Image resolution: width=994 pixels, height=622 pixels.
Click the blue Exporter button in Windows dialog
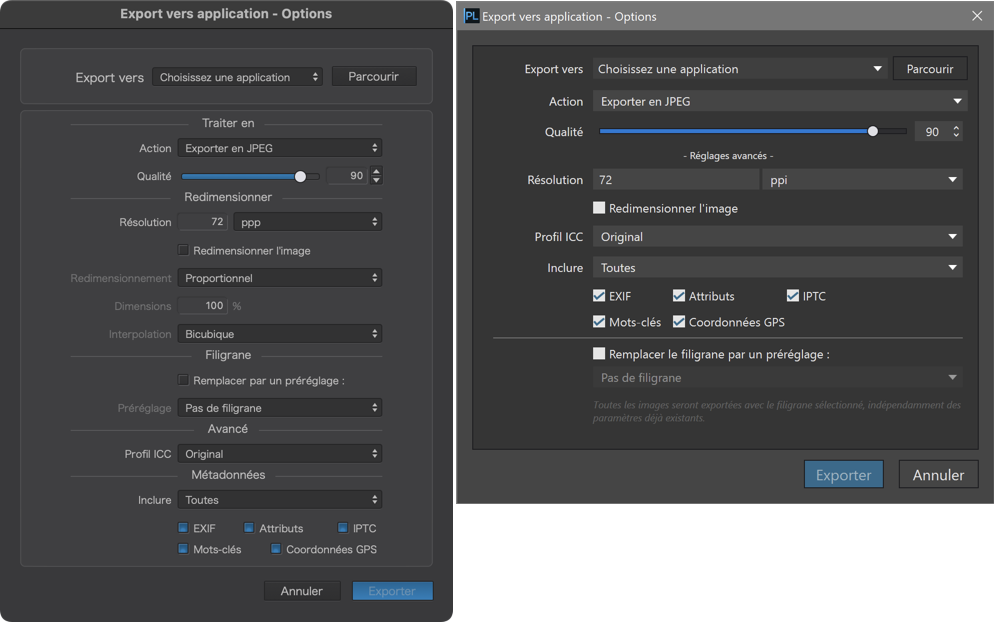(843, 474)
